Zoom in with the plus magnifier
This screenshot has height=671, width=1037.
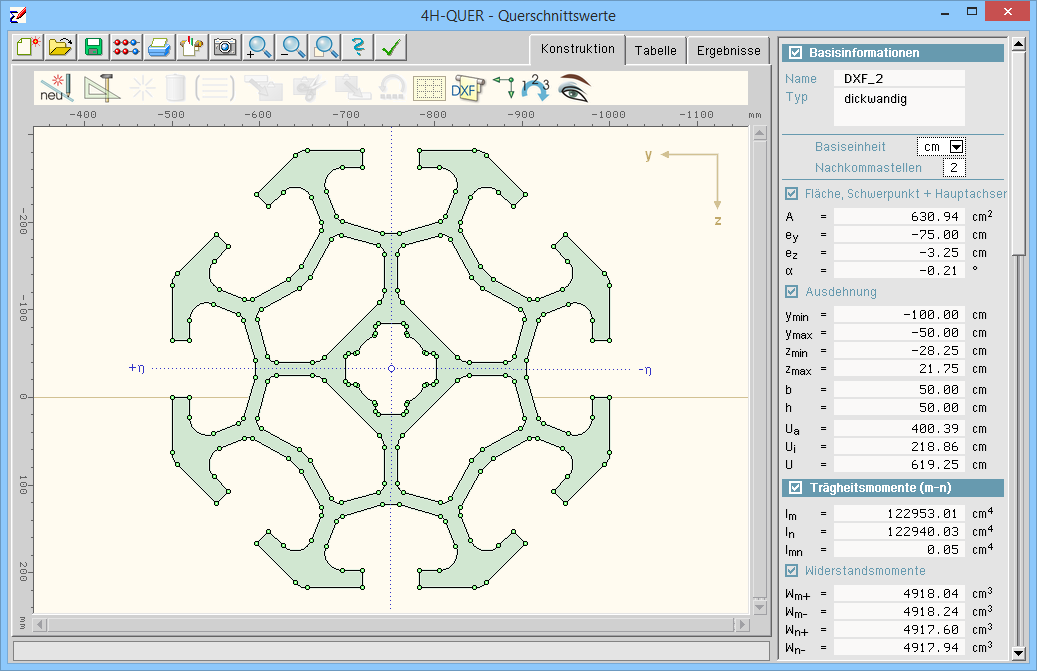click(260, 47)
